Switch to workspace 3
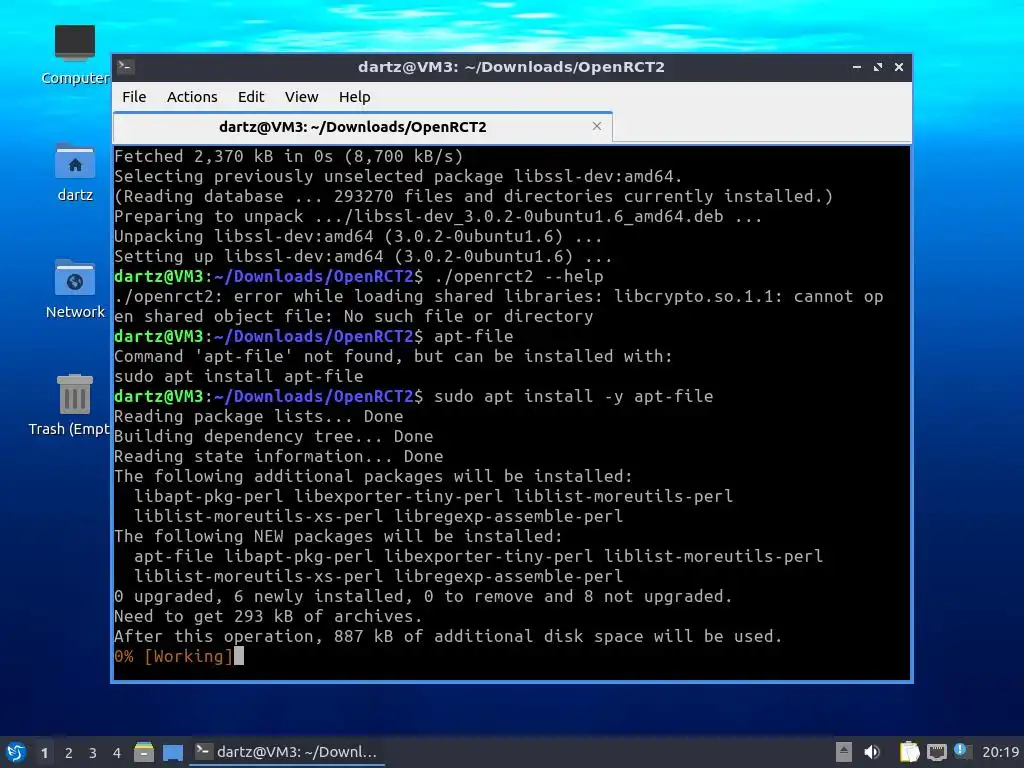The height and width of the screenshot is (768, 1024). (x=93, y=753)
